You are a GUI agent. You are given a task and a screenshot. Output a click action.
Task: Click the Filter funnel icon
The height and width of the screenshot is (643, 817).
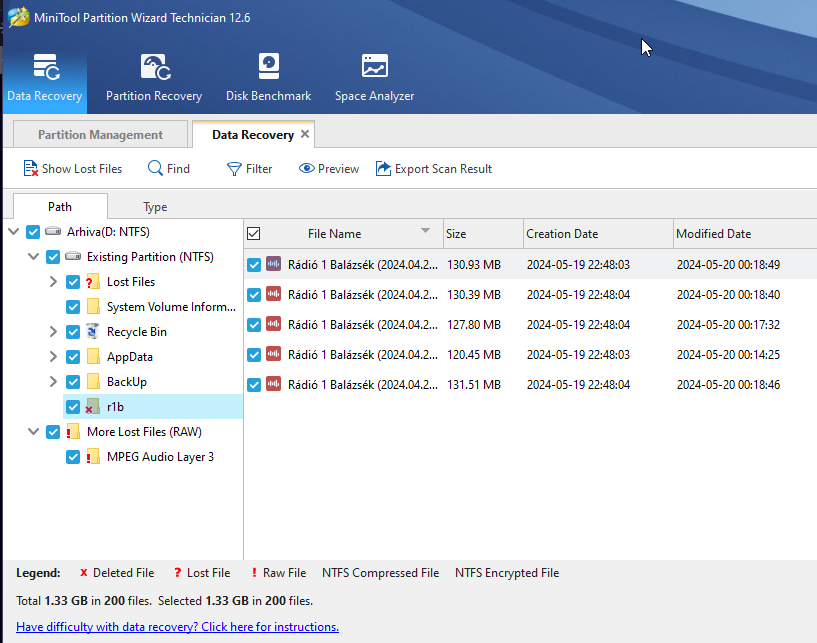click(234, 169)
